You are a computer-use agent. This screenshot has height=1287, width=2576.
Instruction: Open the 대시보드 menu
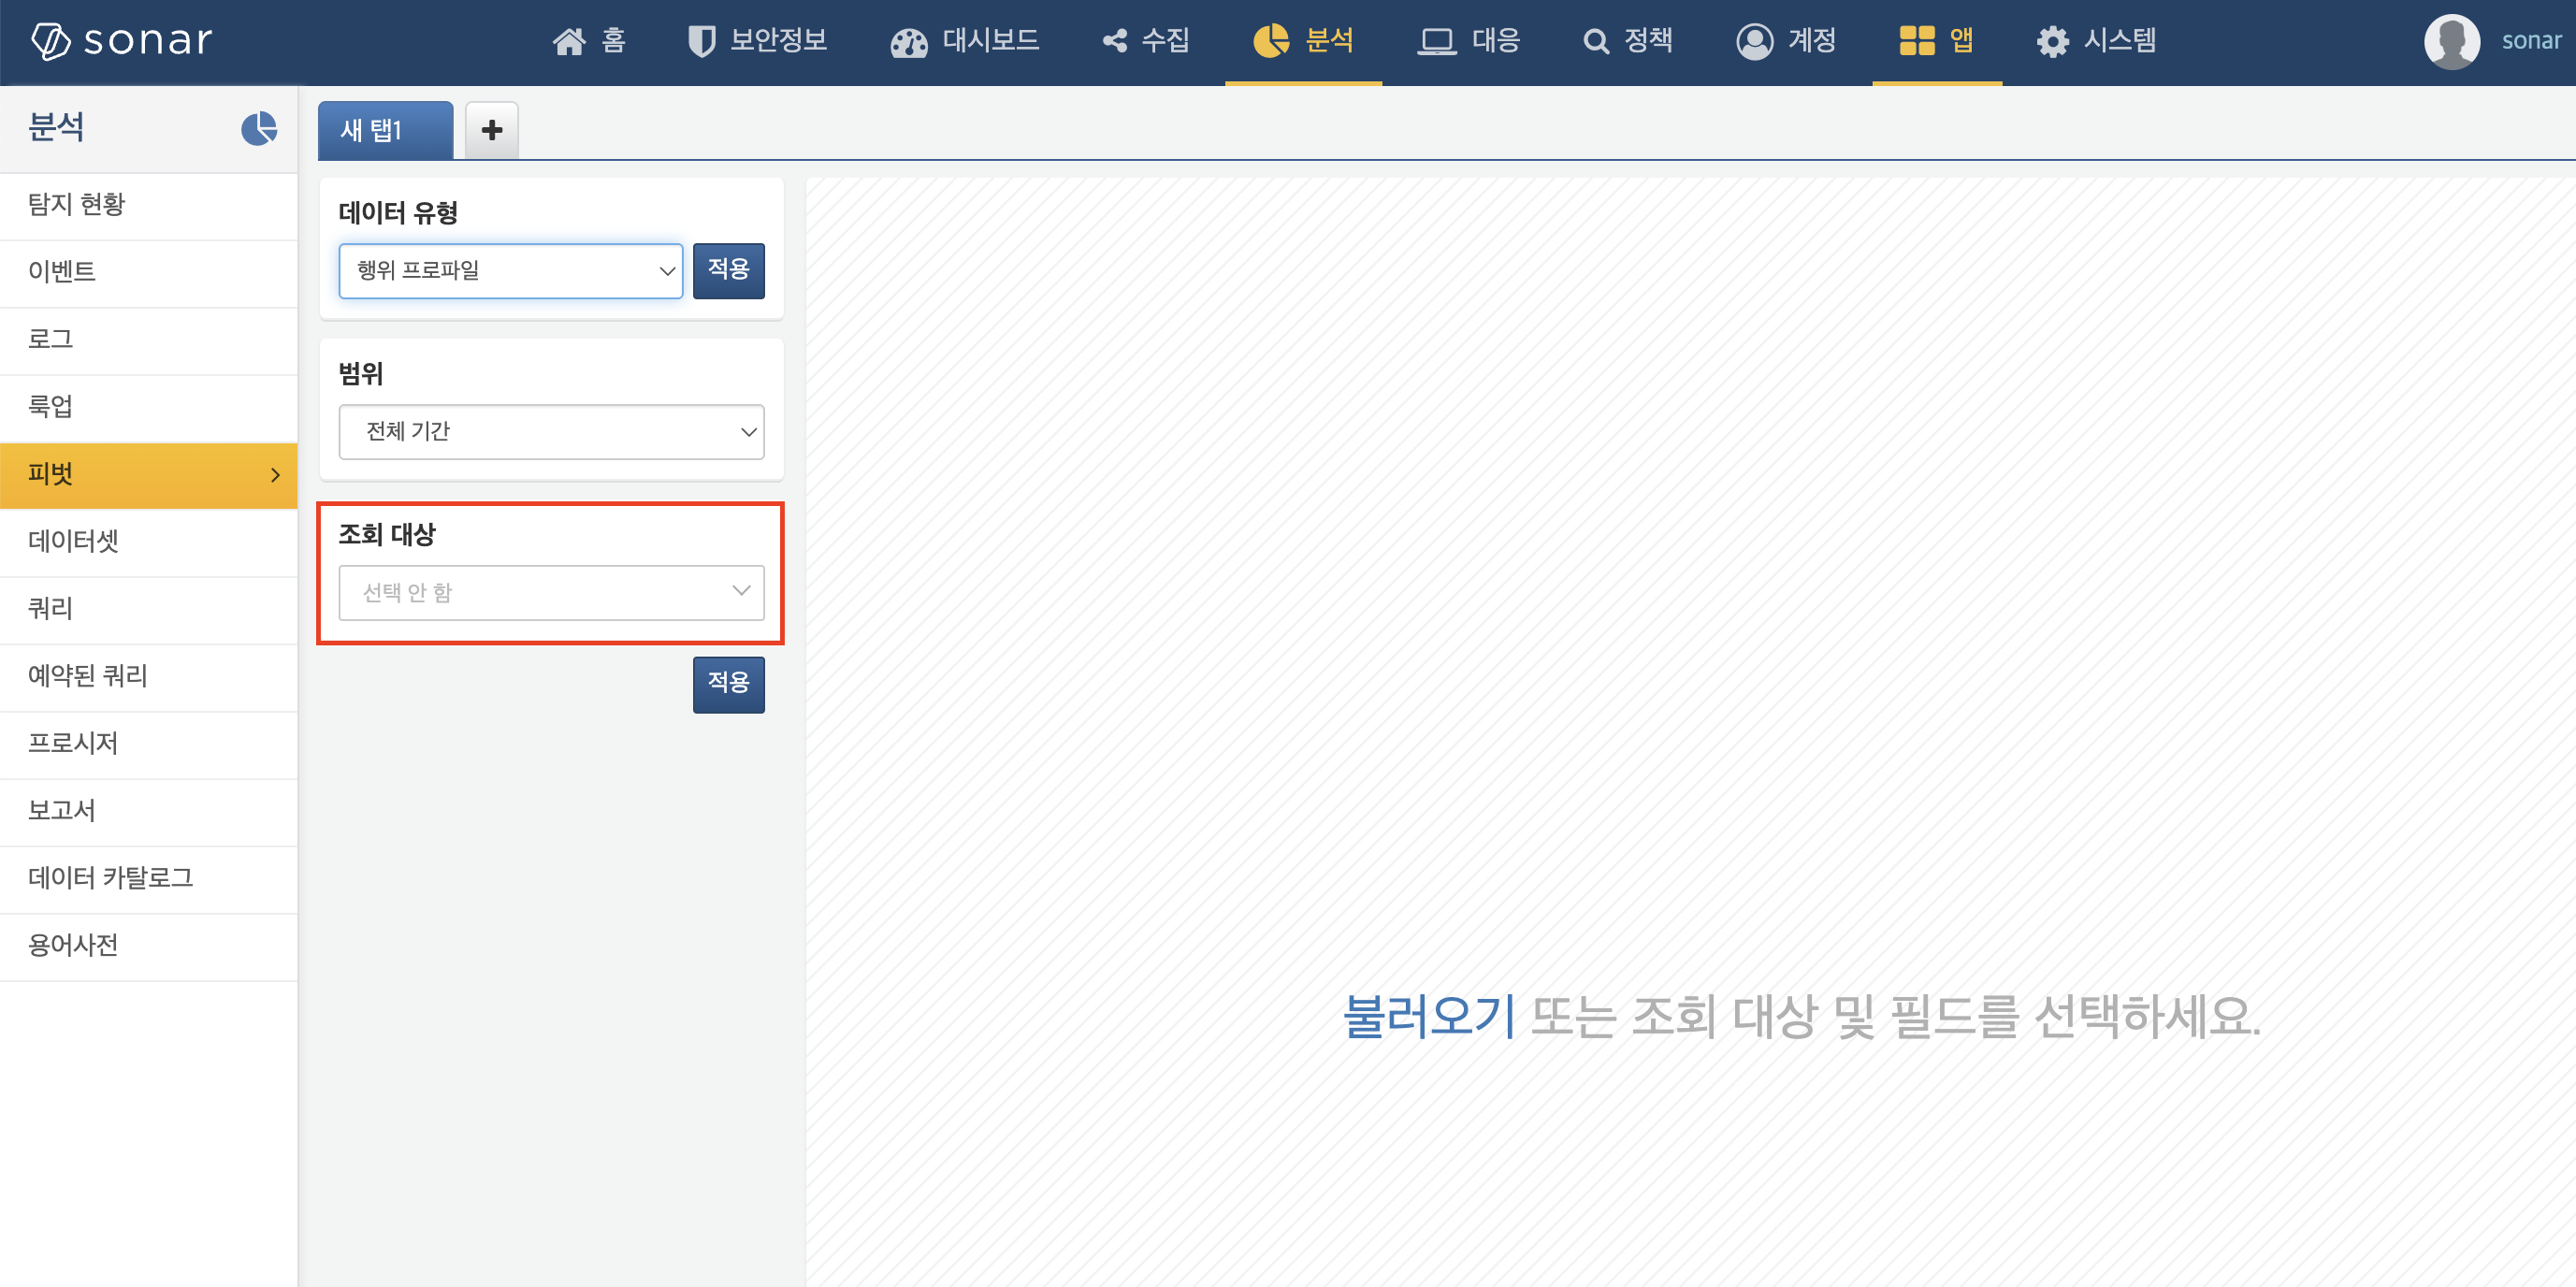pyautogui.click(x=991, y=40)
